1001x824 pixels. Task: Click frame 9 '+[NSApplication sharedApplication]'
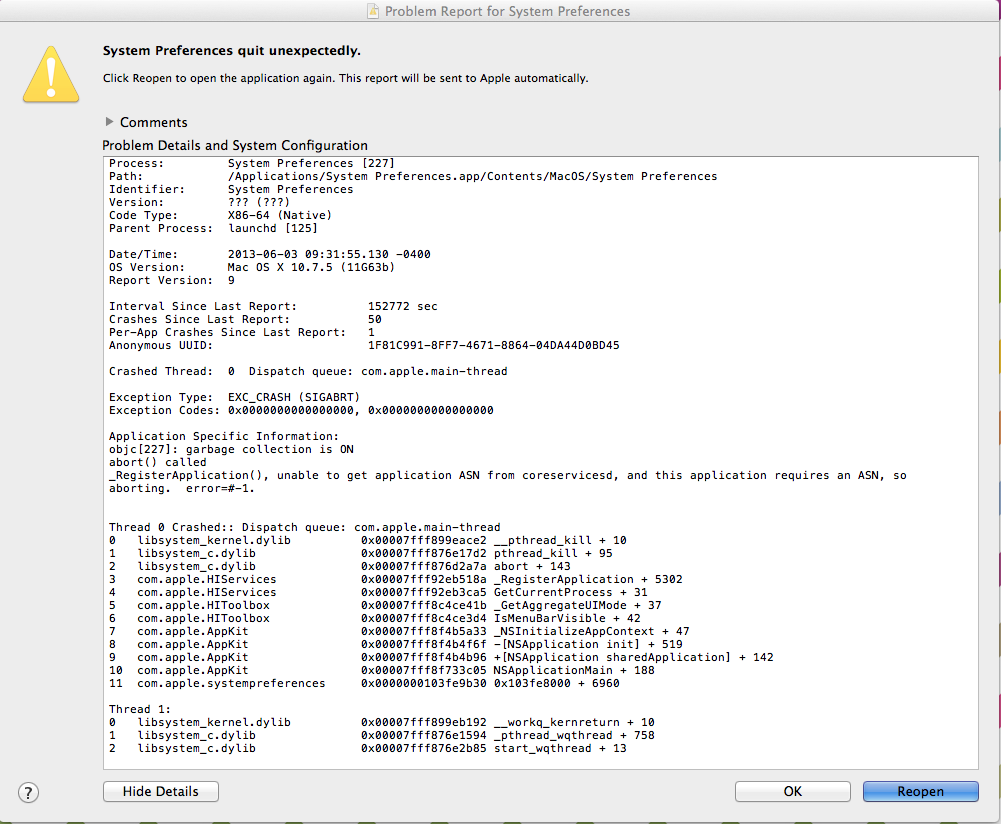441,657
